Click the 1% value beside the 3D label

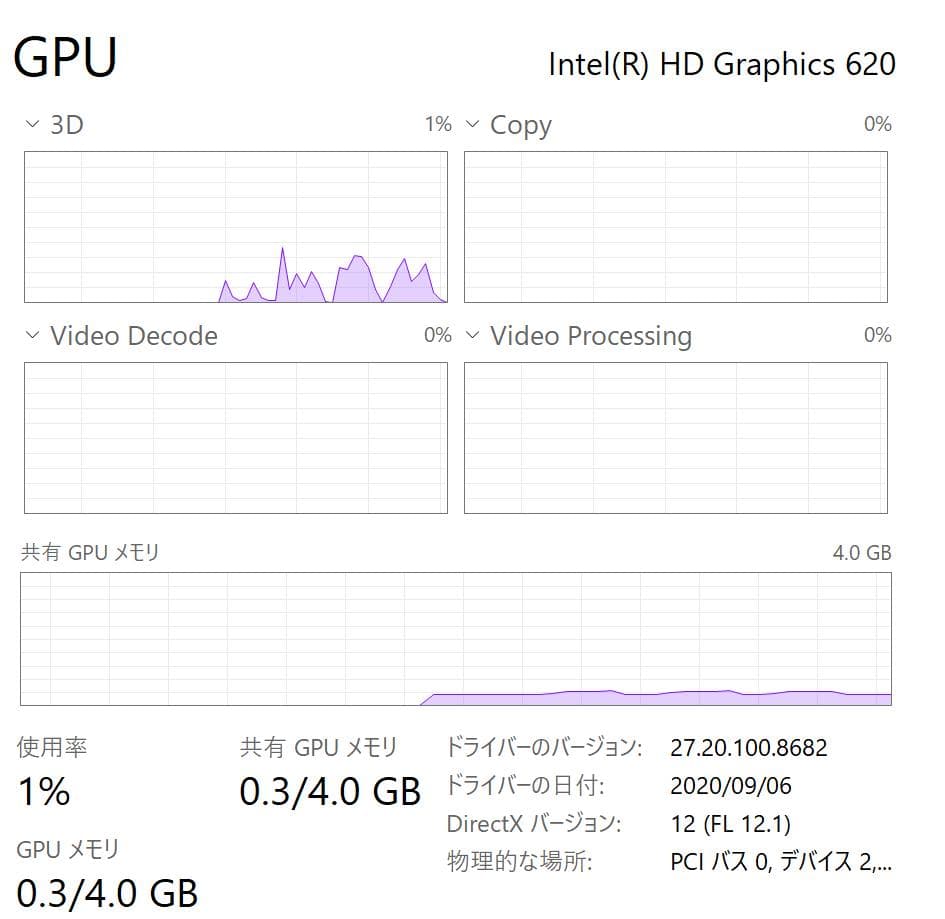click(438, 125)
